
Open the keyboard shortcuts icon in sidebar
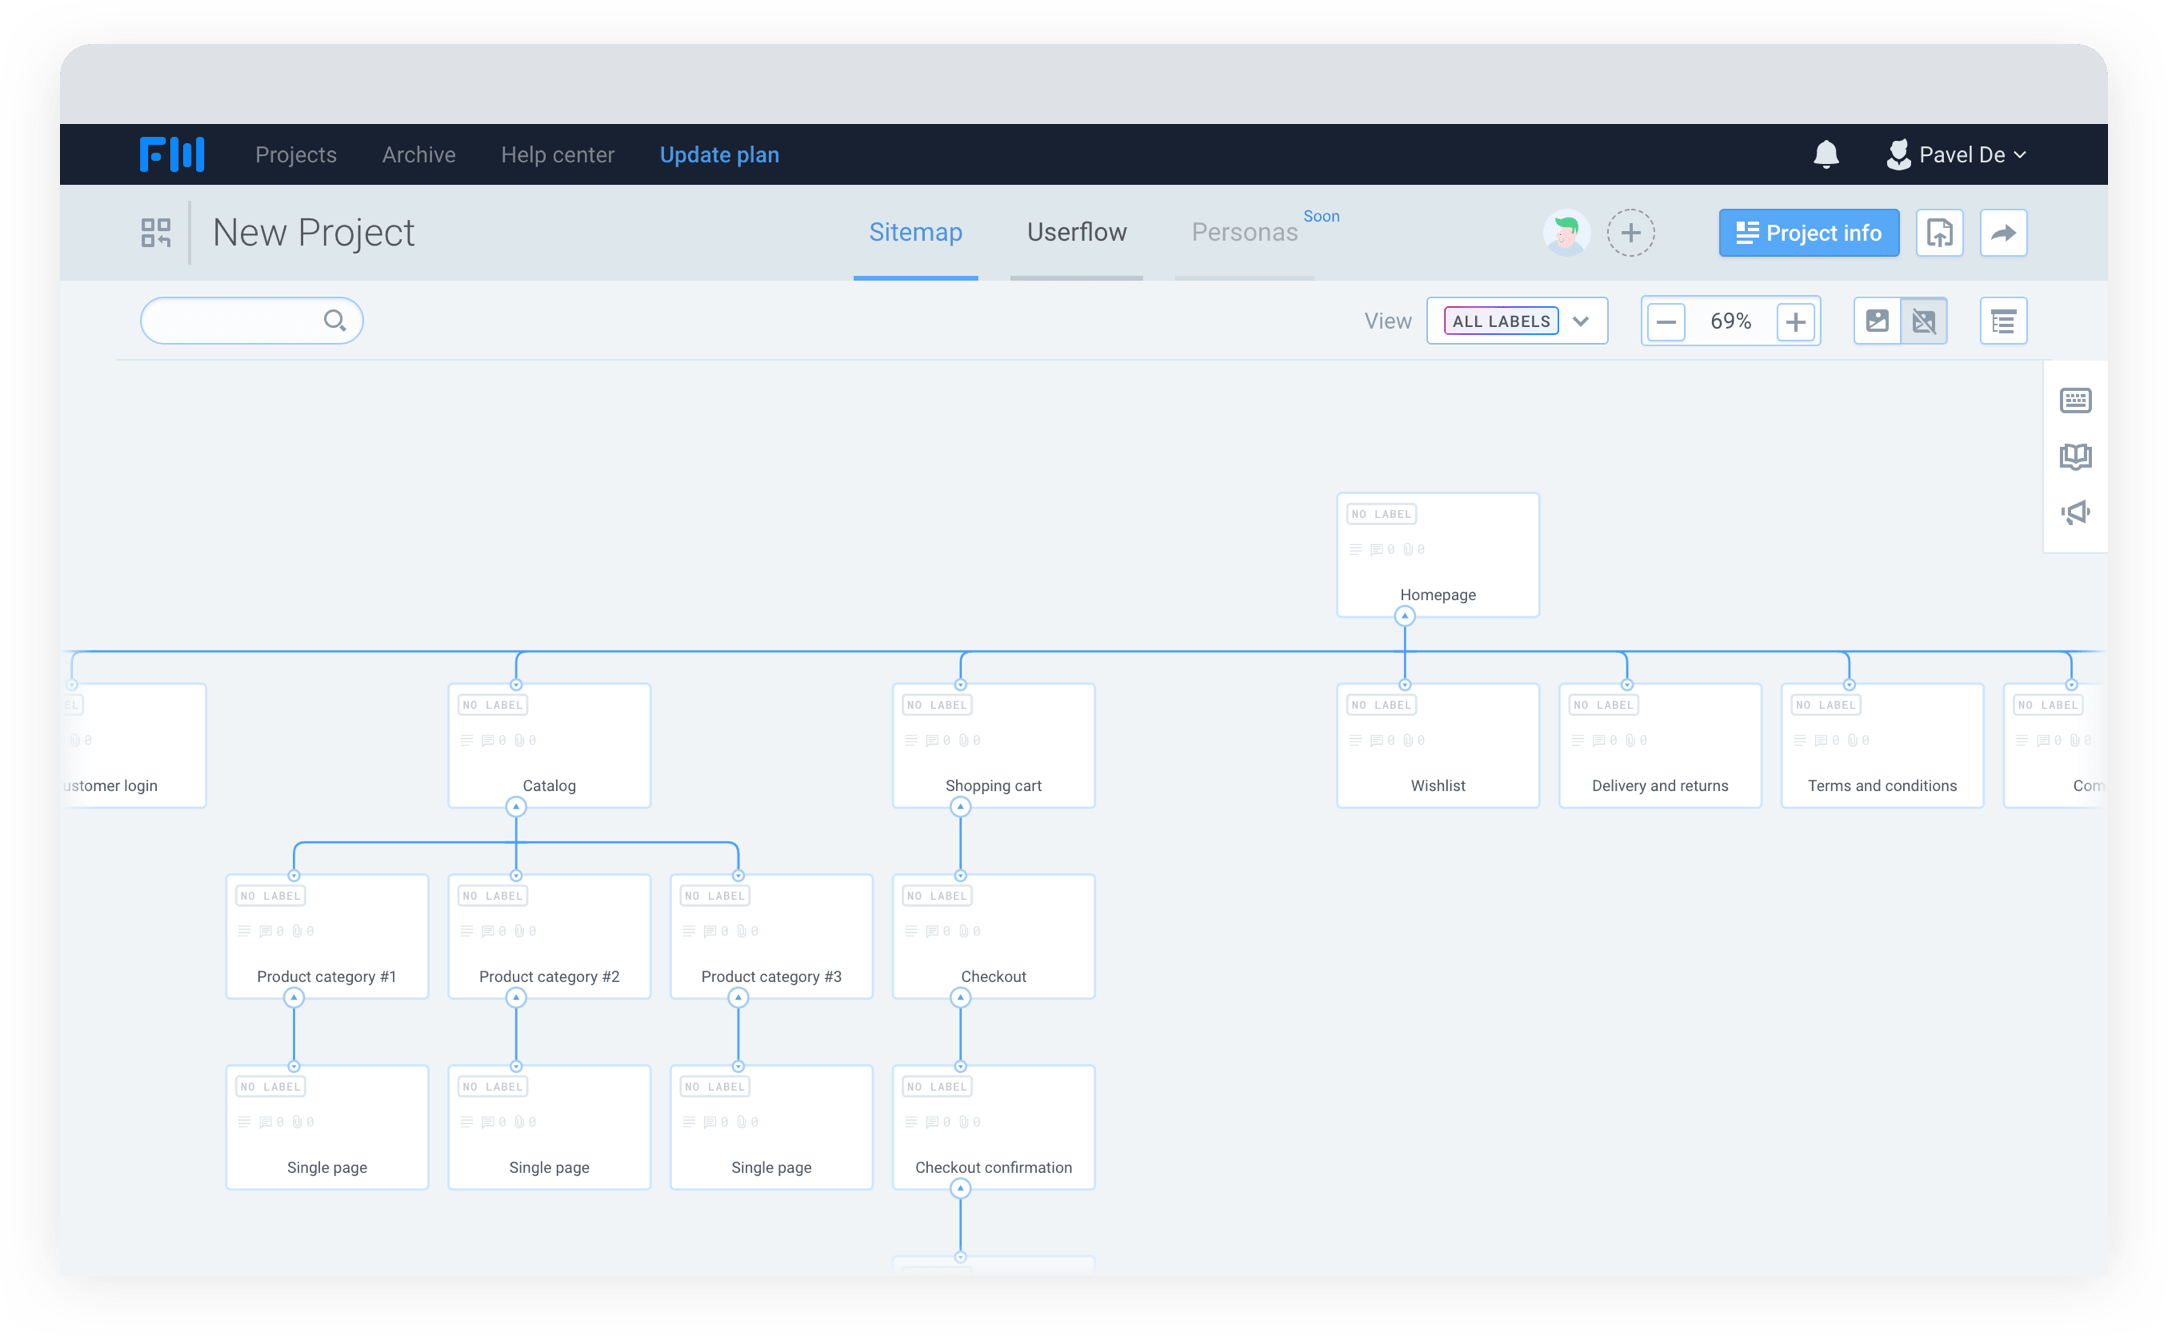coord(2075,401)
